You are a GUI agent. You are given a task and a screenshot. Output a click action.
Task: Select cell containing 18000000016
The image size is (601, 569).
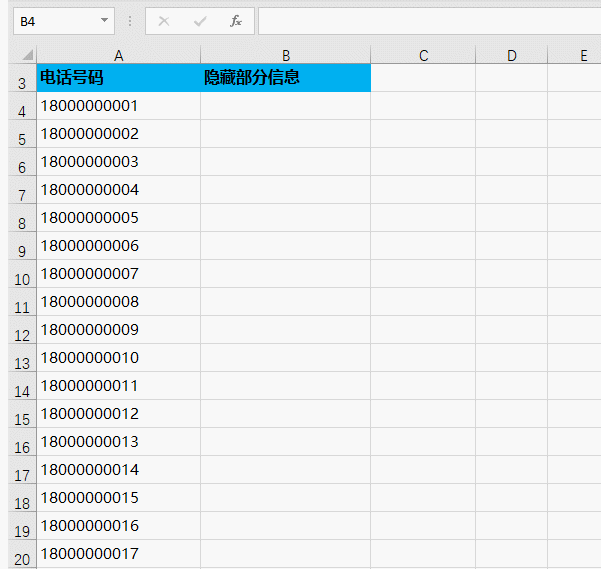click(118, 525)
